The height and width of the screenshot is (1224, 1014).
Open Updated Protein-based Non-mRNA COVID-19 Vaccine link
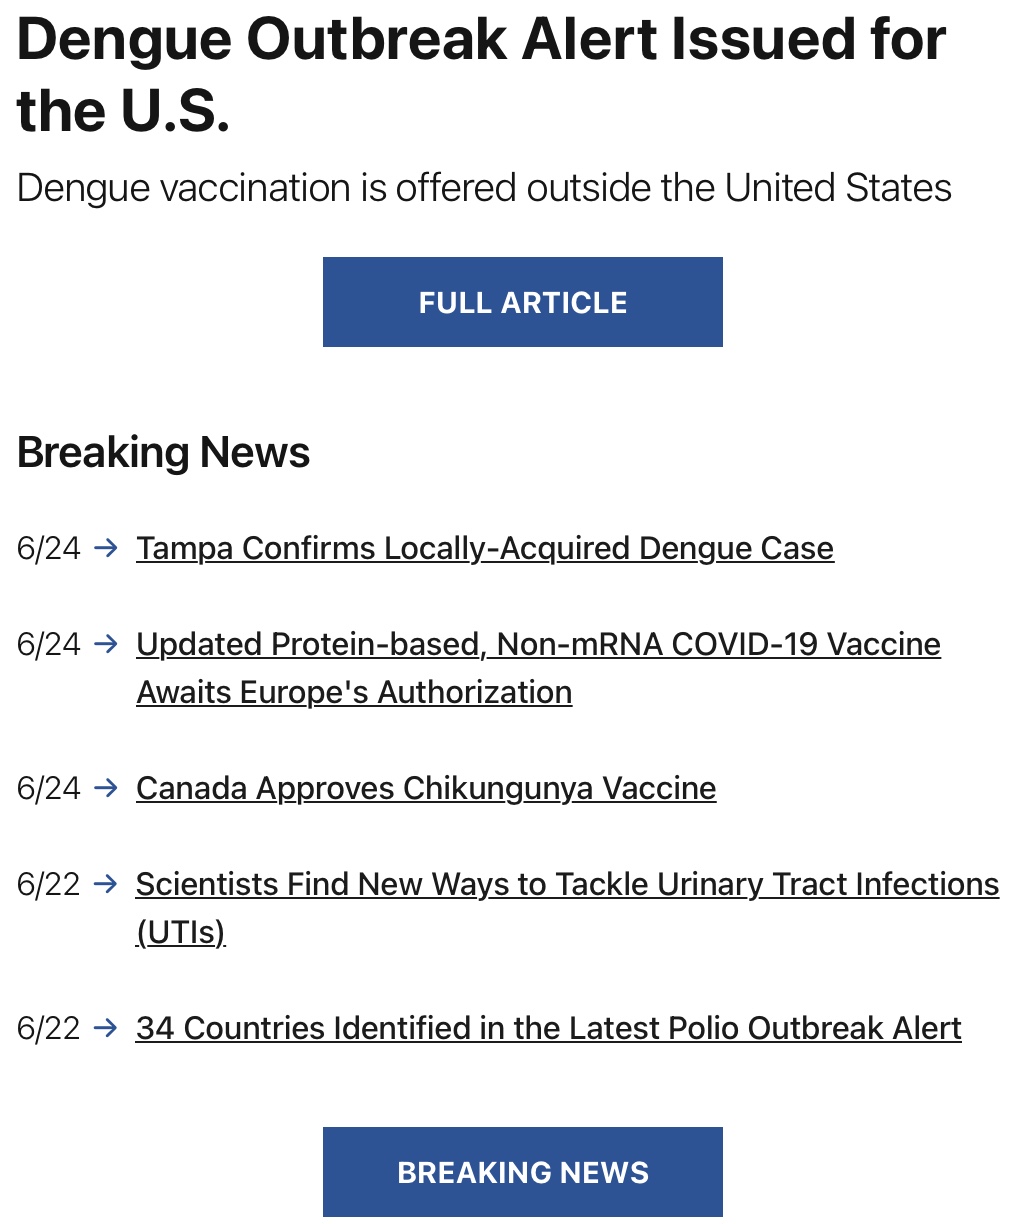(538, 644)
